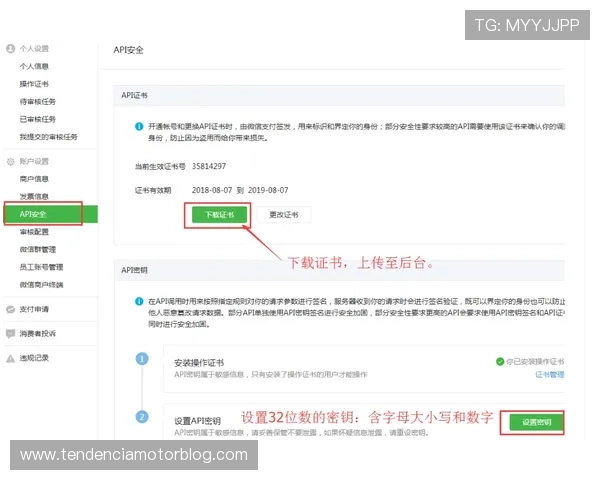Screen dimensions: 600x480
Task: Click the green 下载证书 button
Action: tap(219, 215)
